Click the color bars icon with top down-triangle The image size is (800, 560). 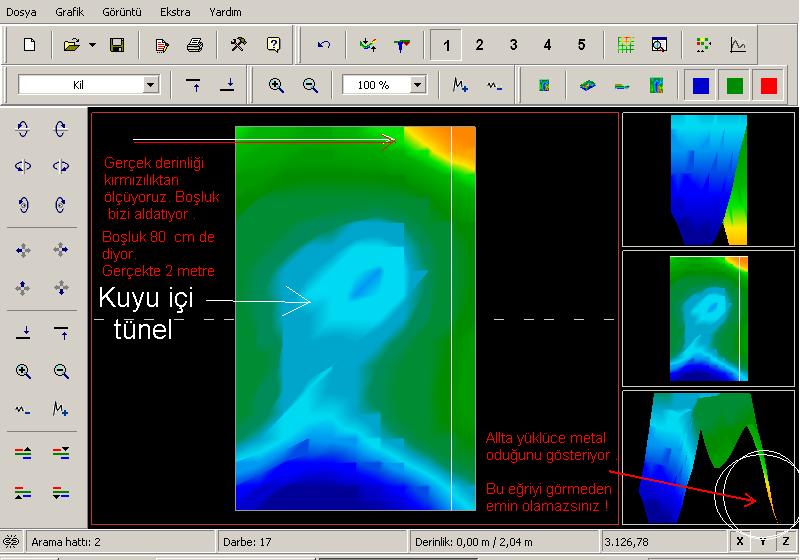tap(61, 453)
